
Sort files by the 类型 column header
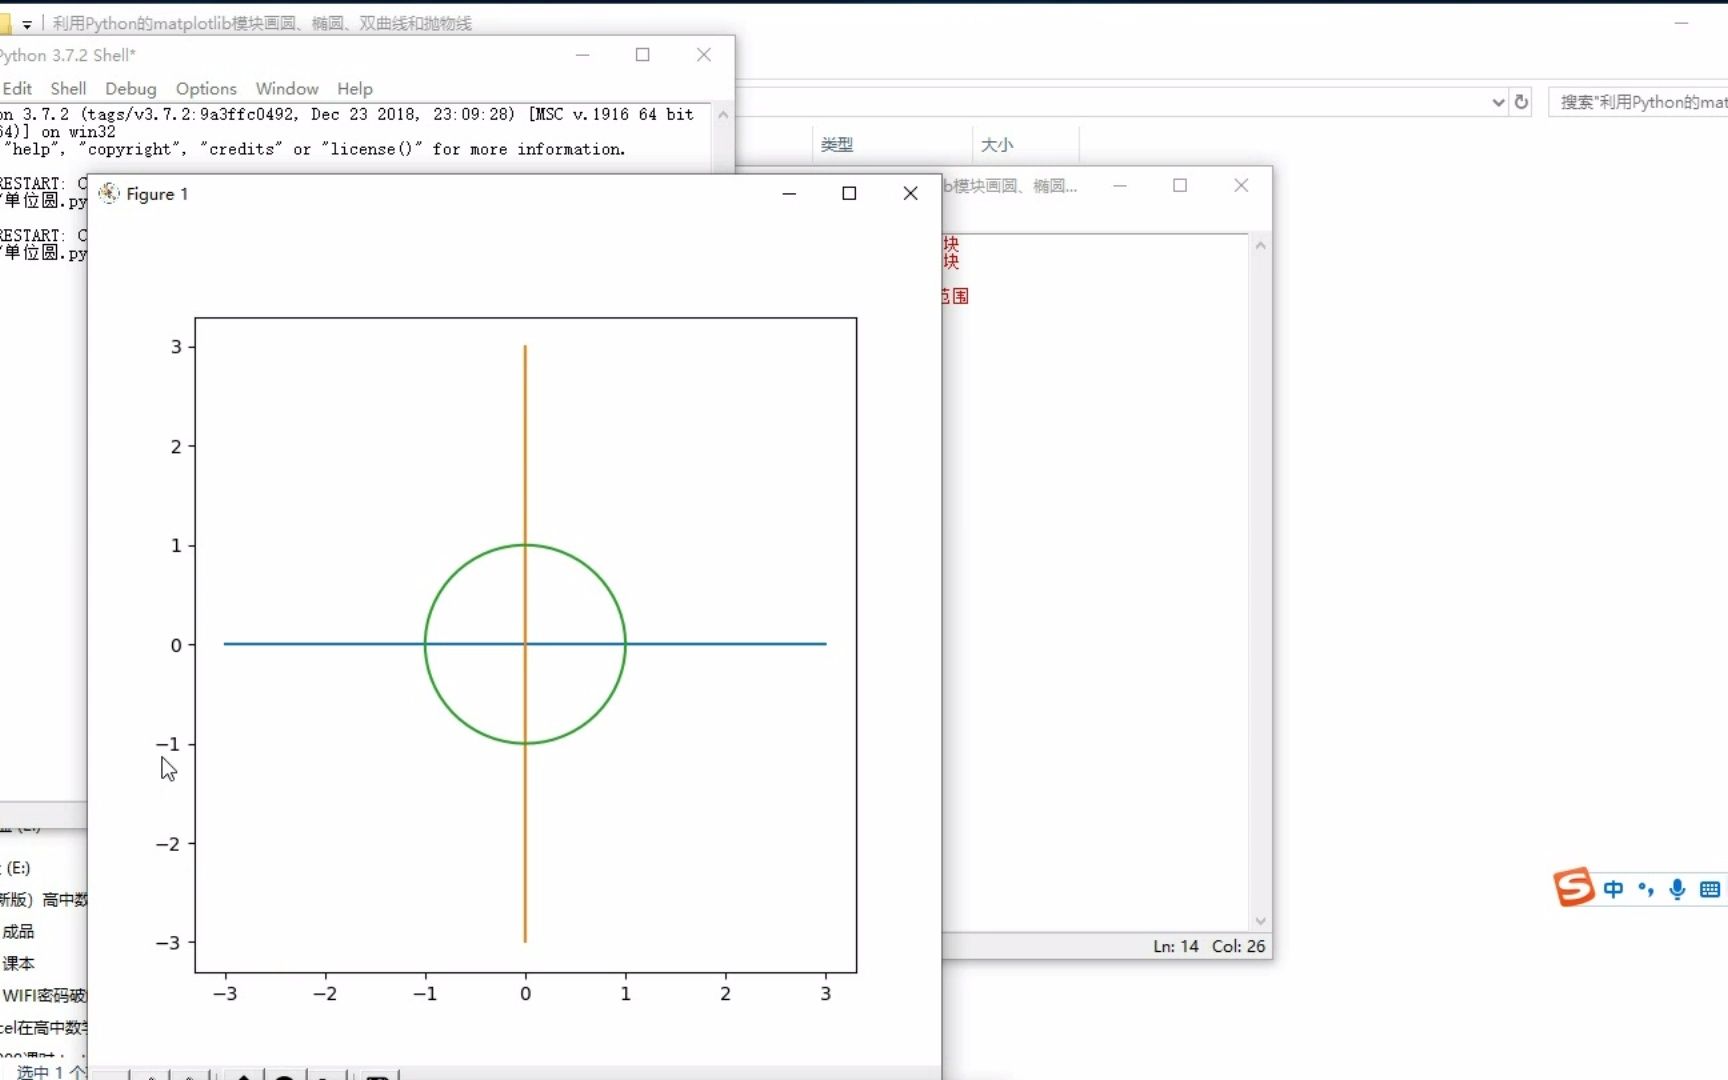tap(837, 145)
